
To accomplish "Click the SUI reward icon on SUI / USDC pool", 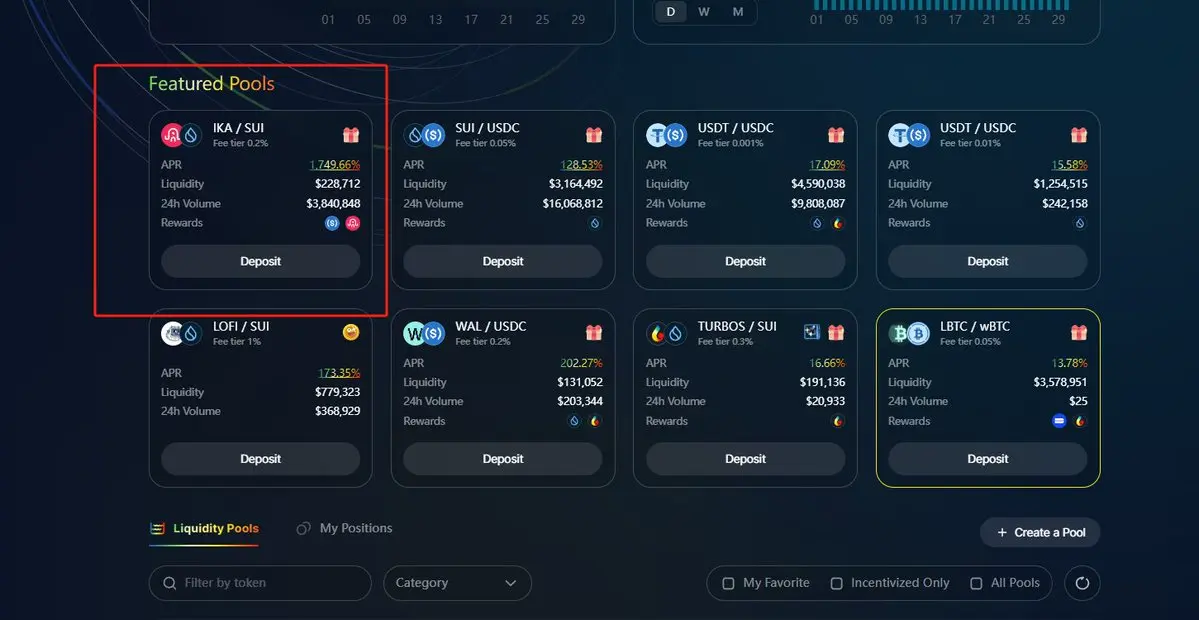I will coord(595,223).
